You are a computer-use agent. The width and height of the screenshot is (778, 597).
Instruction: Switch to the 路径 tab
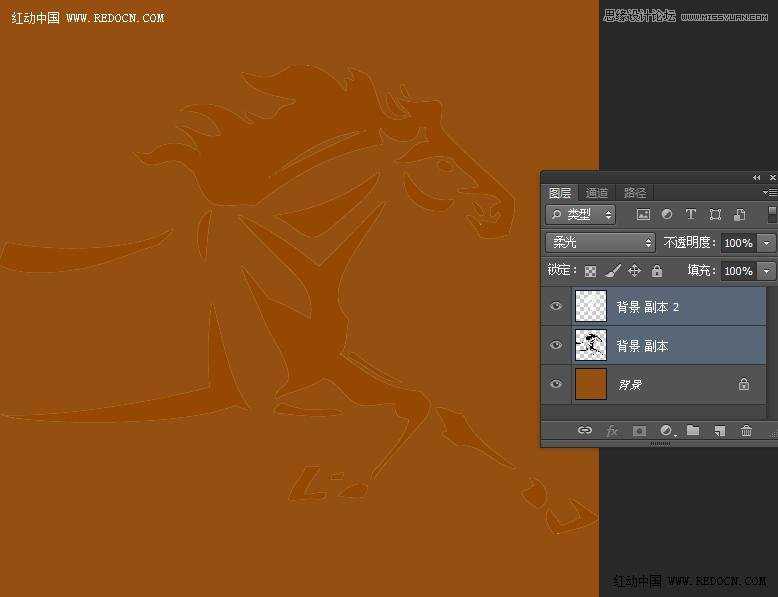635,193
